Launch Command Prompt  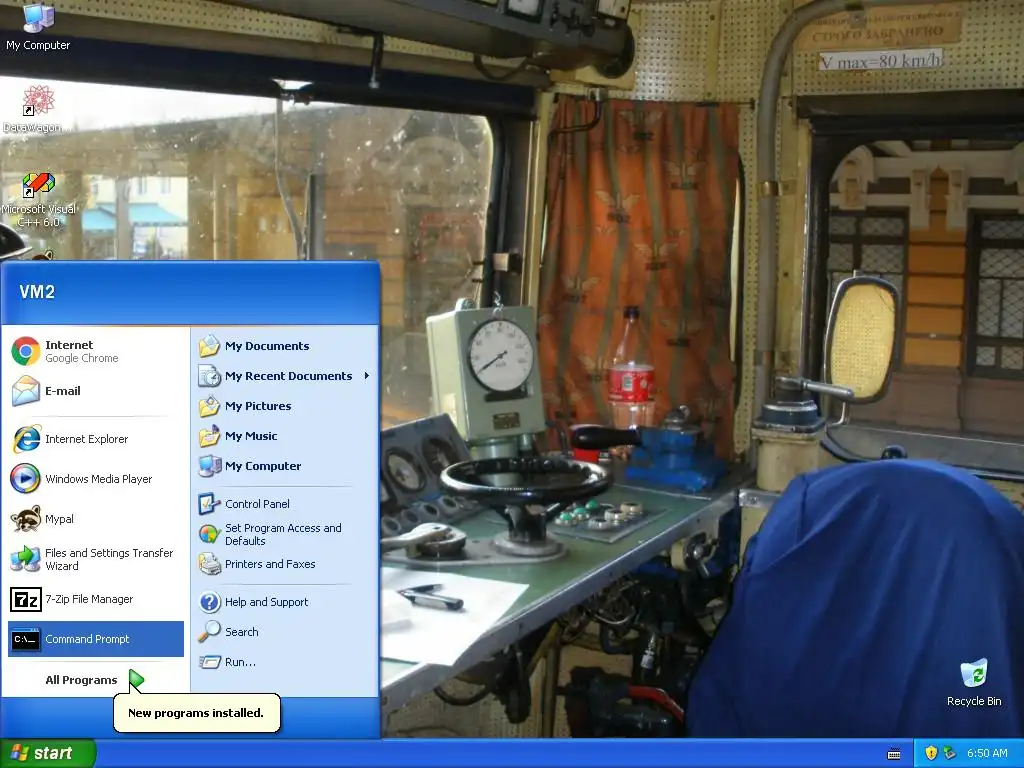(95, 639)
